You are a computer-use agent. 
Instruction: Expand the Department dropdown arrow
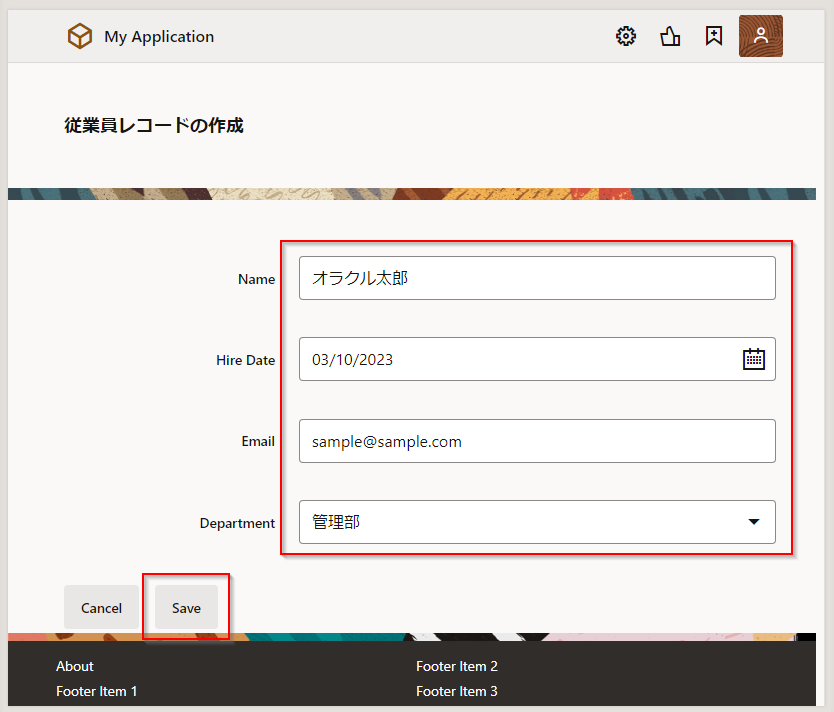point(754,522)
